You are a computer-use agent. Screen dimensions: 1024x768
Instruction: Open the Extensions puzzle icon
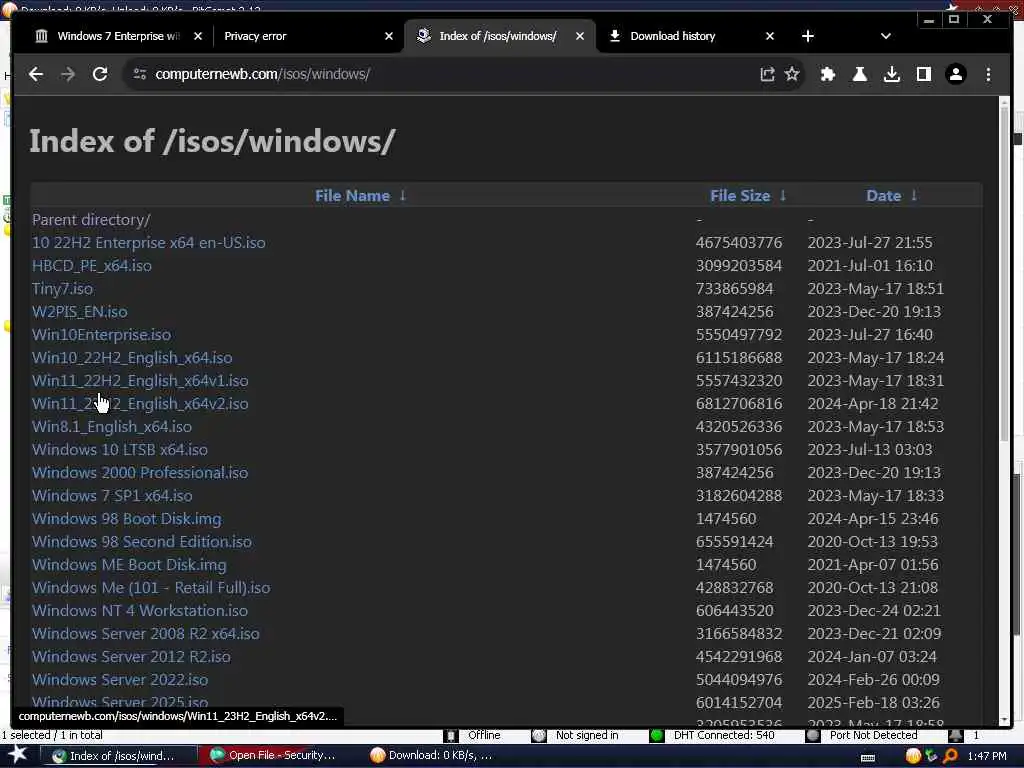827,74
